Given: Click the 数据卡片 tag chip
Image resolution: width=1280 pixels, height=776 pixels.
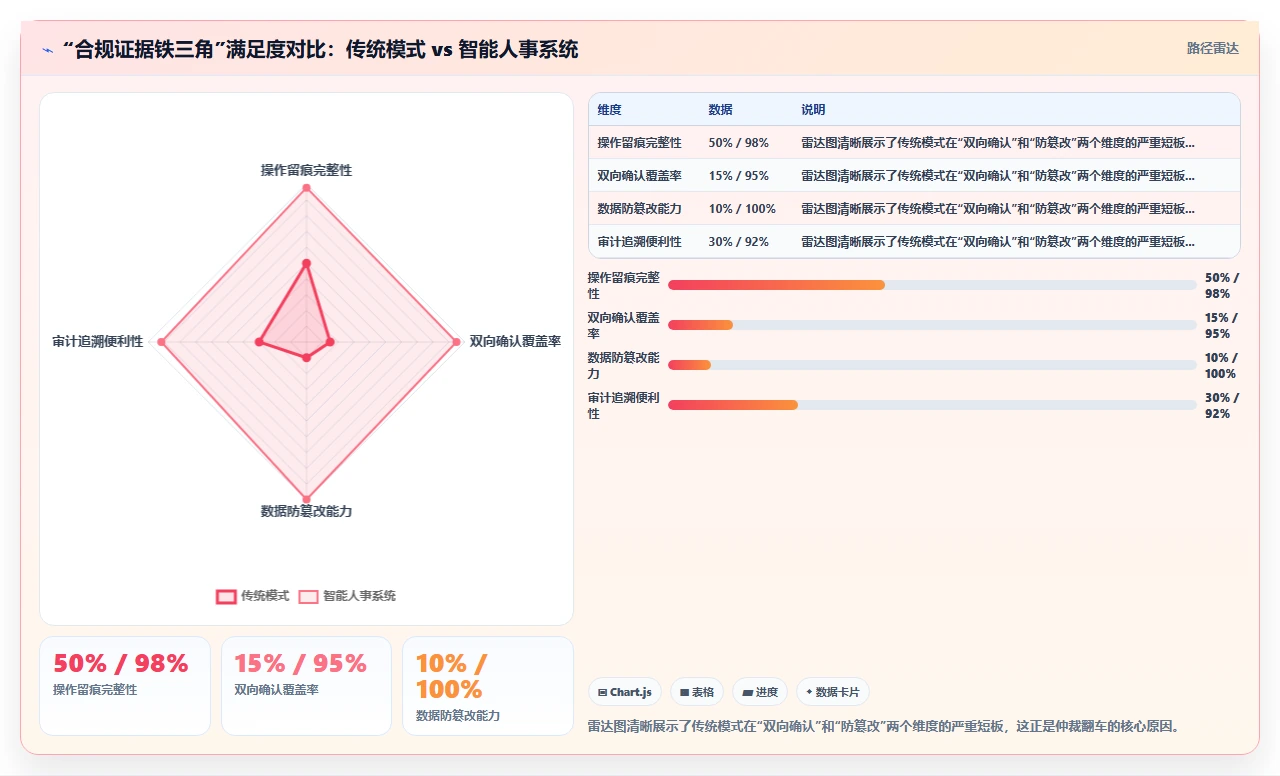Looking at the screenshot, I should [x=833, y=692].
